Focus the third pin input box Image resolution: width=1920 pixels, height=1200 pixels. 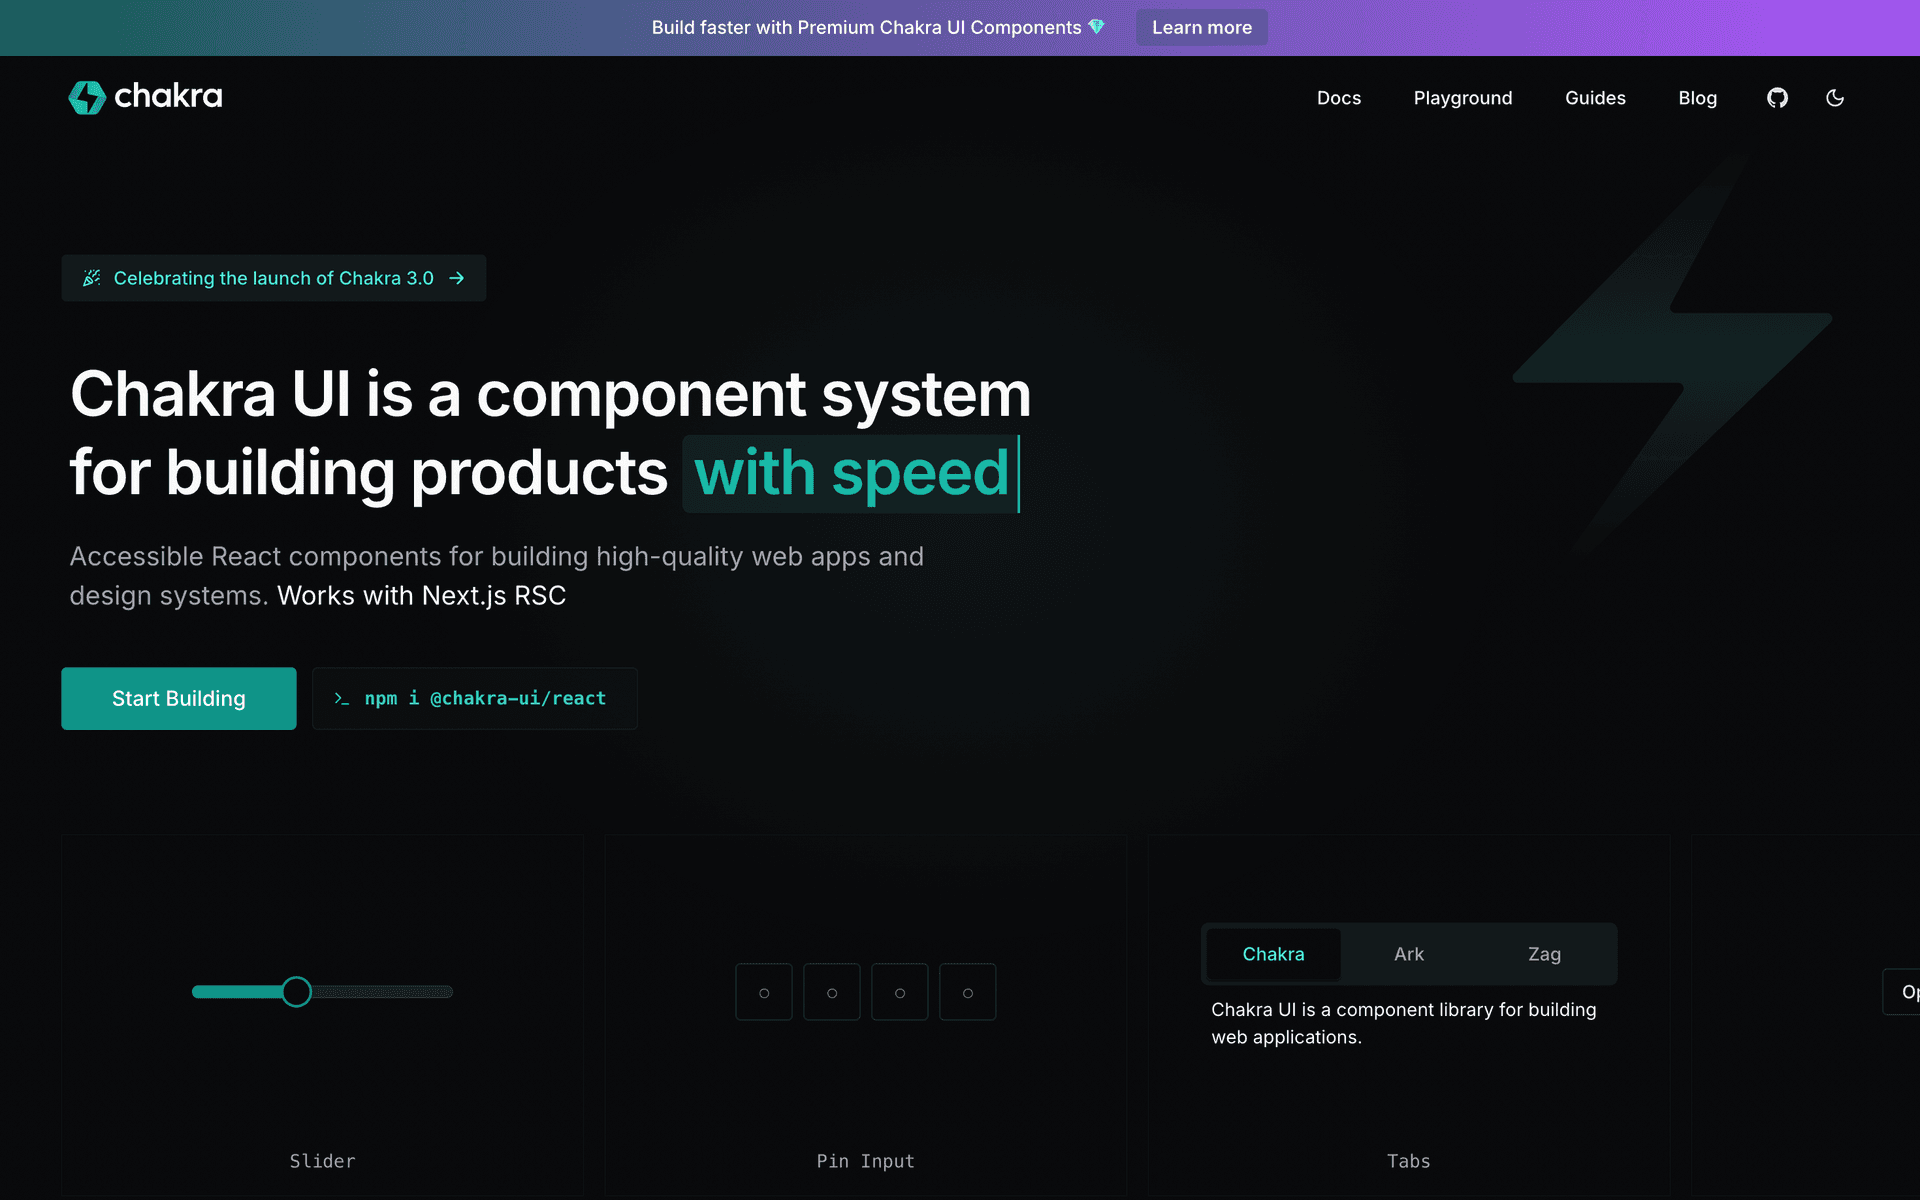point(900,992)
